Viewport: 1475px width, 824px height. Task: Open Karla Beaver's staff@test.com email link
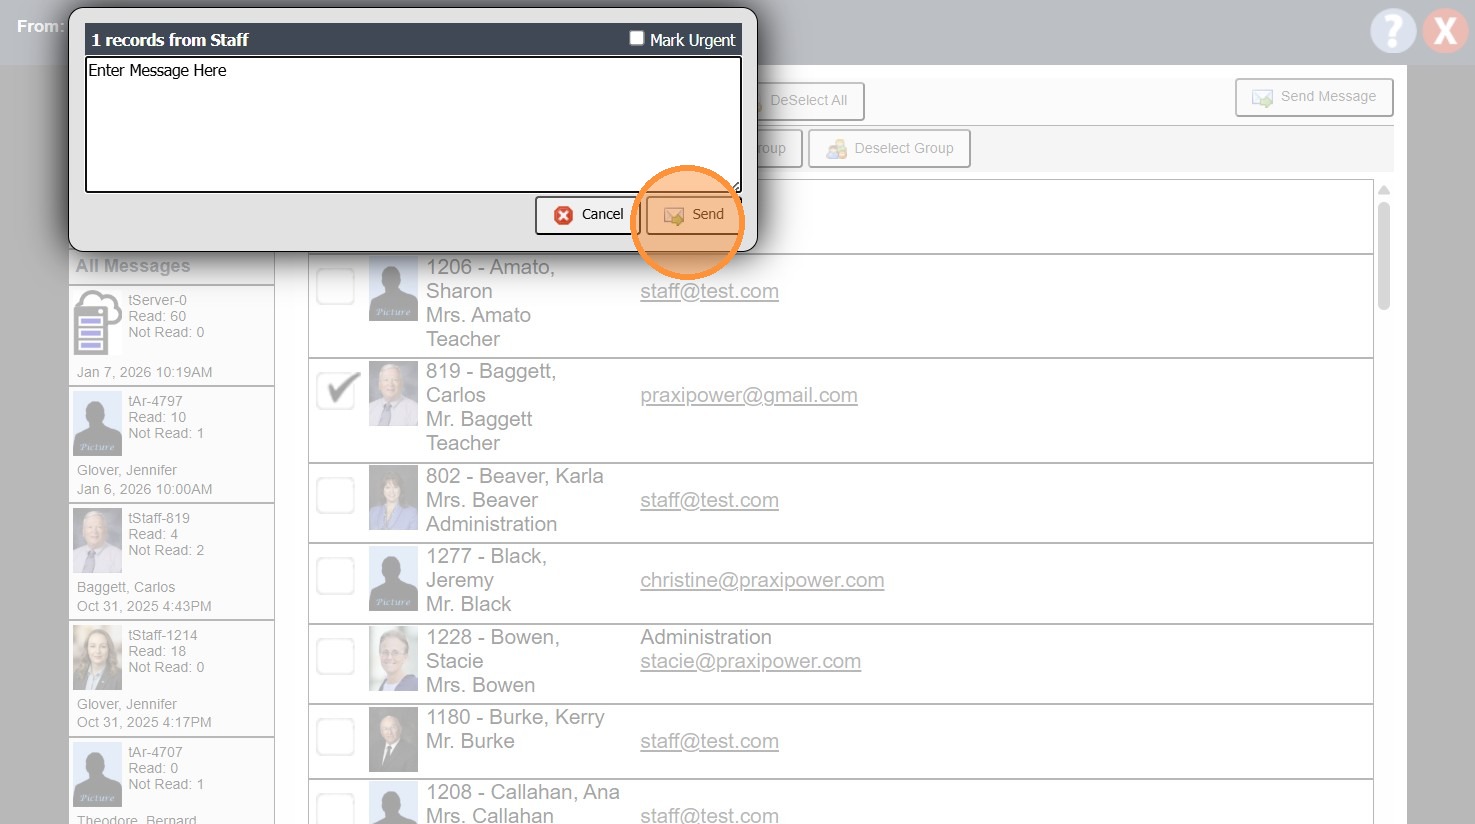[709, 500]
